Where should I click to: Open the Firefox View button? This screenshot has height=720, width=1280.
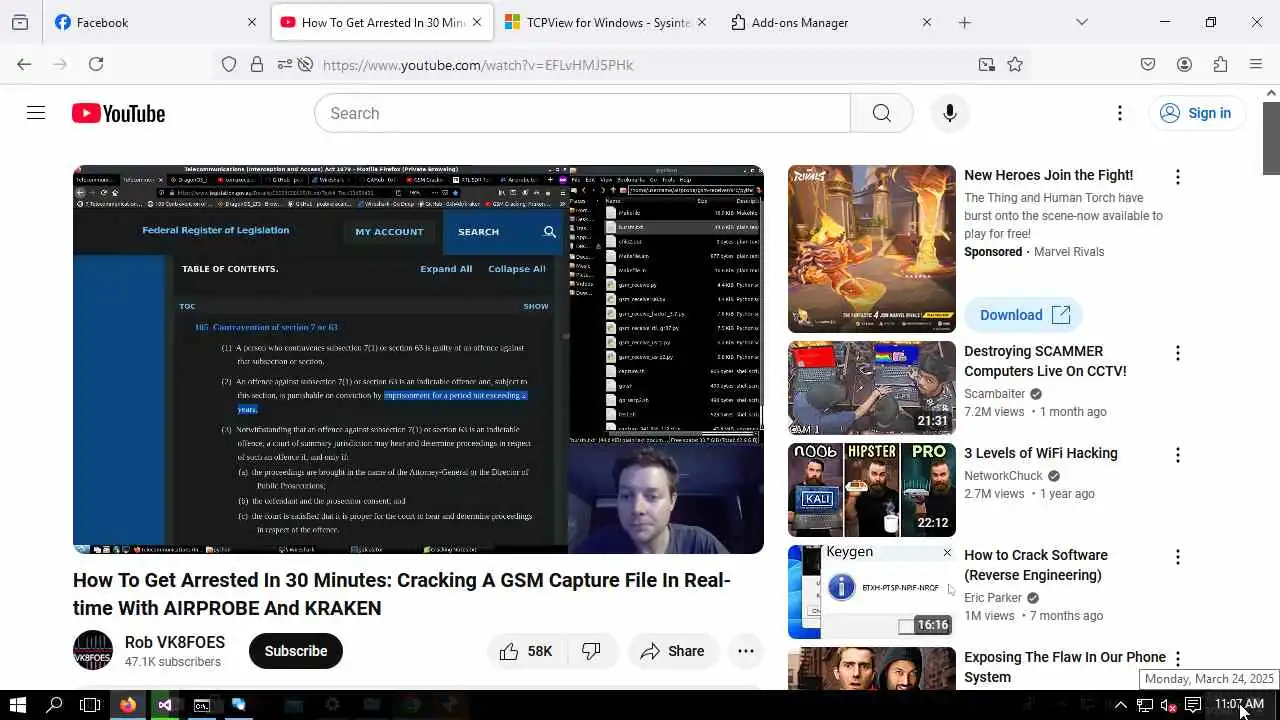(x=20, y=22)
